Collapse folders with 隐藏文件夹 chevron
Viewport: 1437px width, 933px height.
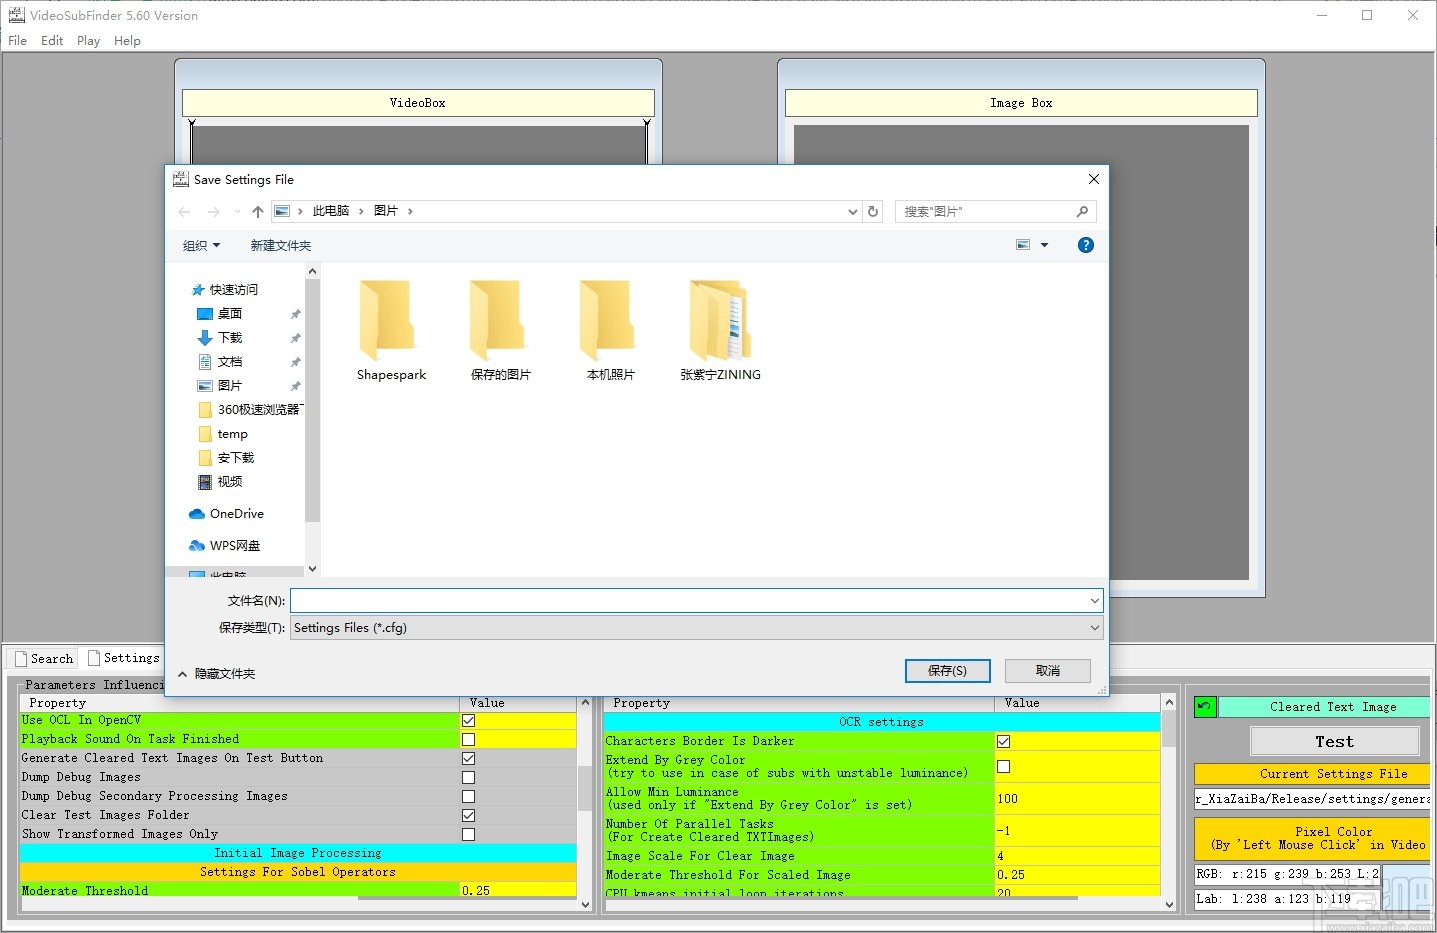(x=183, y=674)
